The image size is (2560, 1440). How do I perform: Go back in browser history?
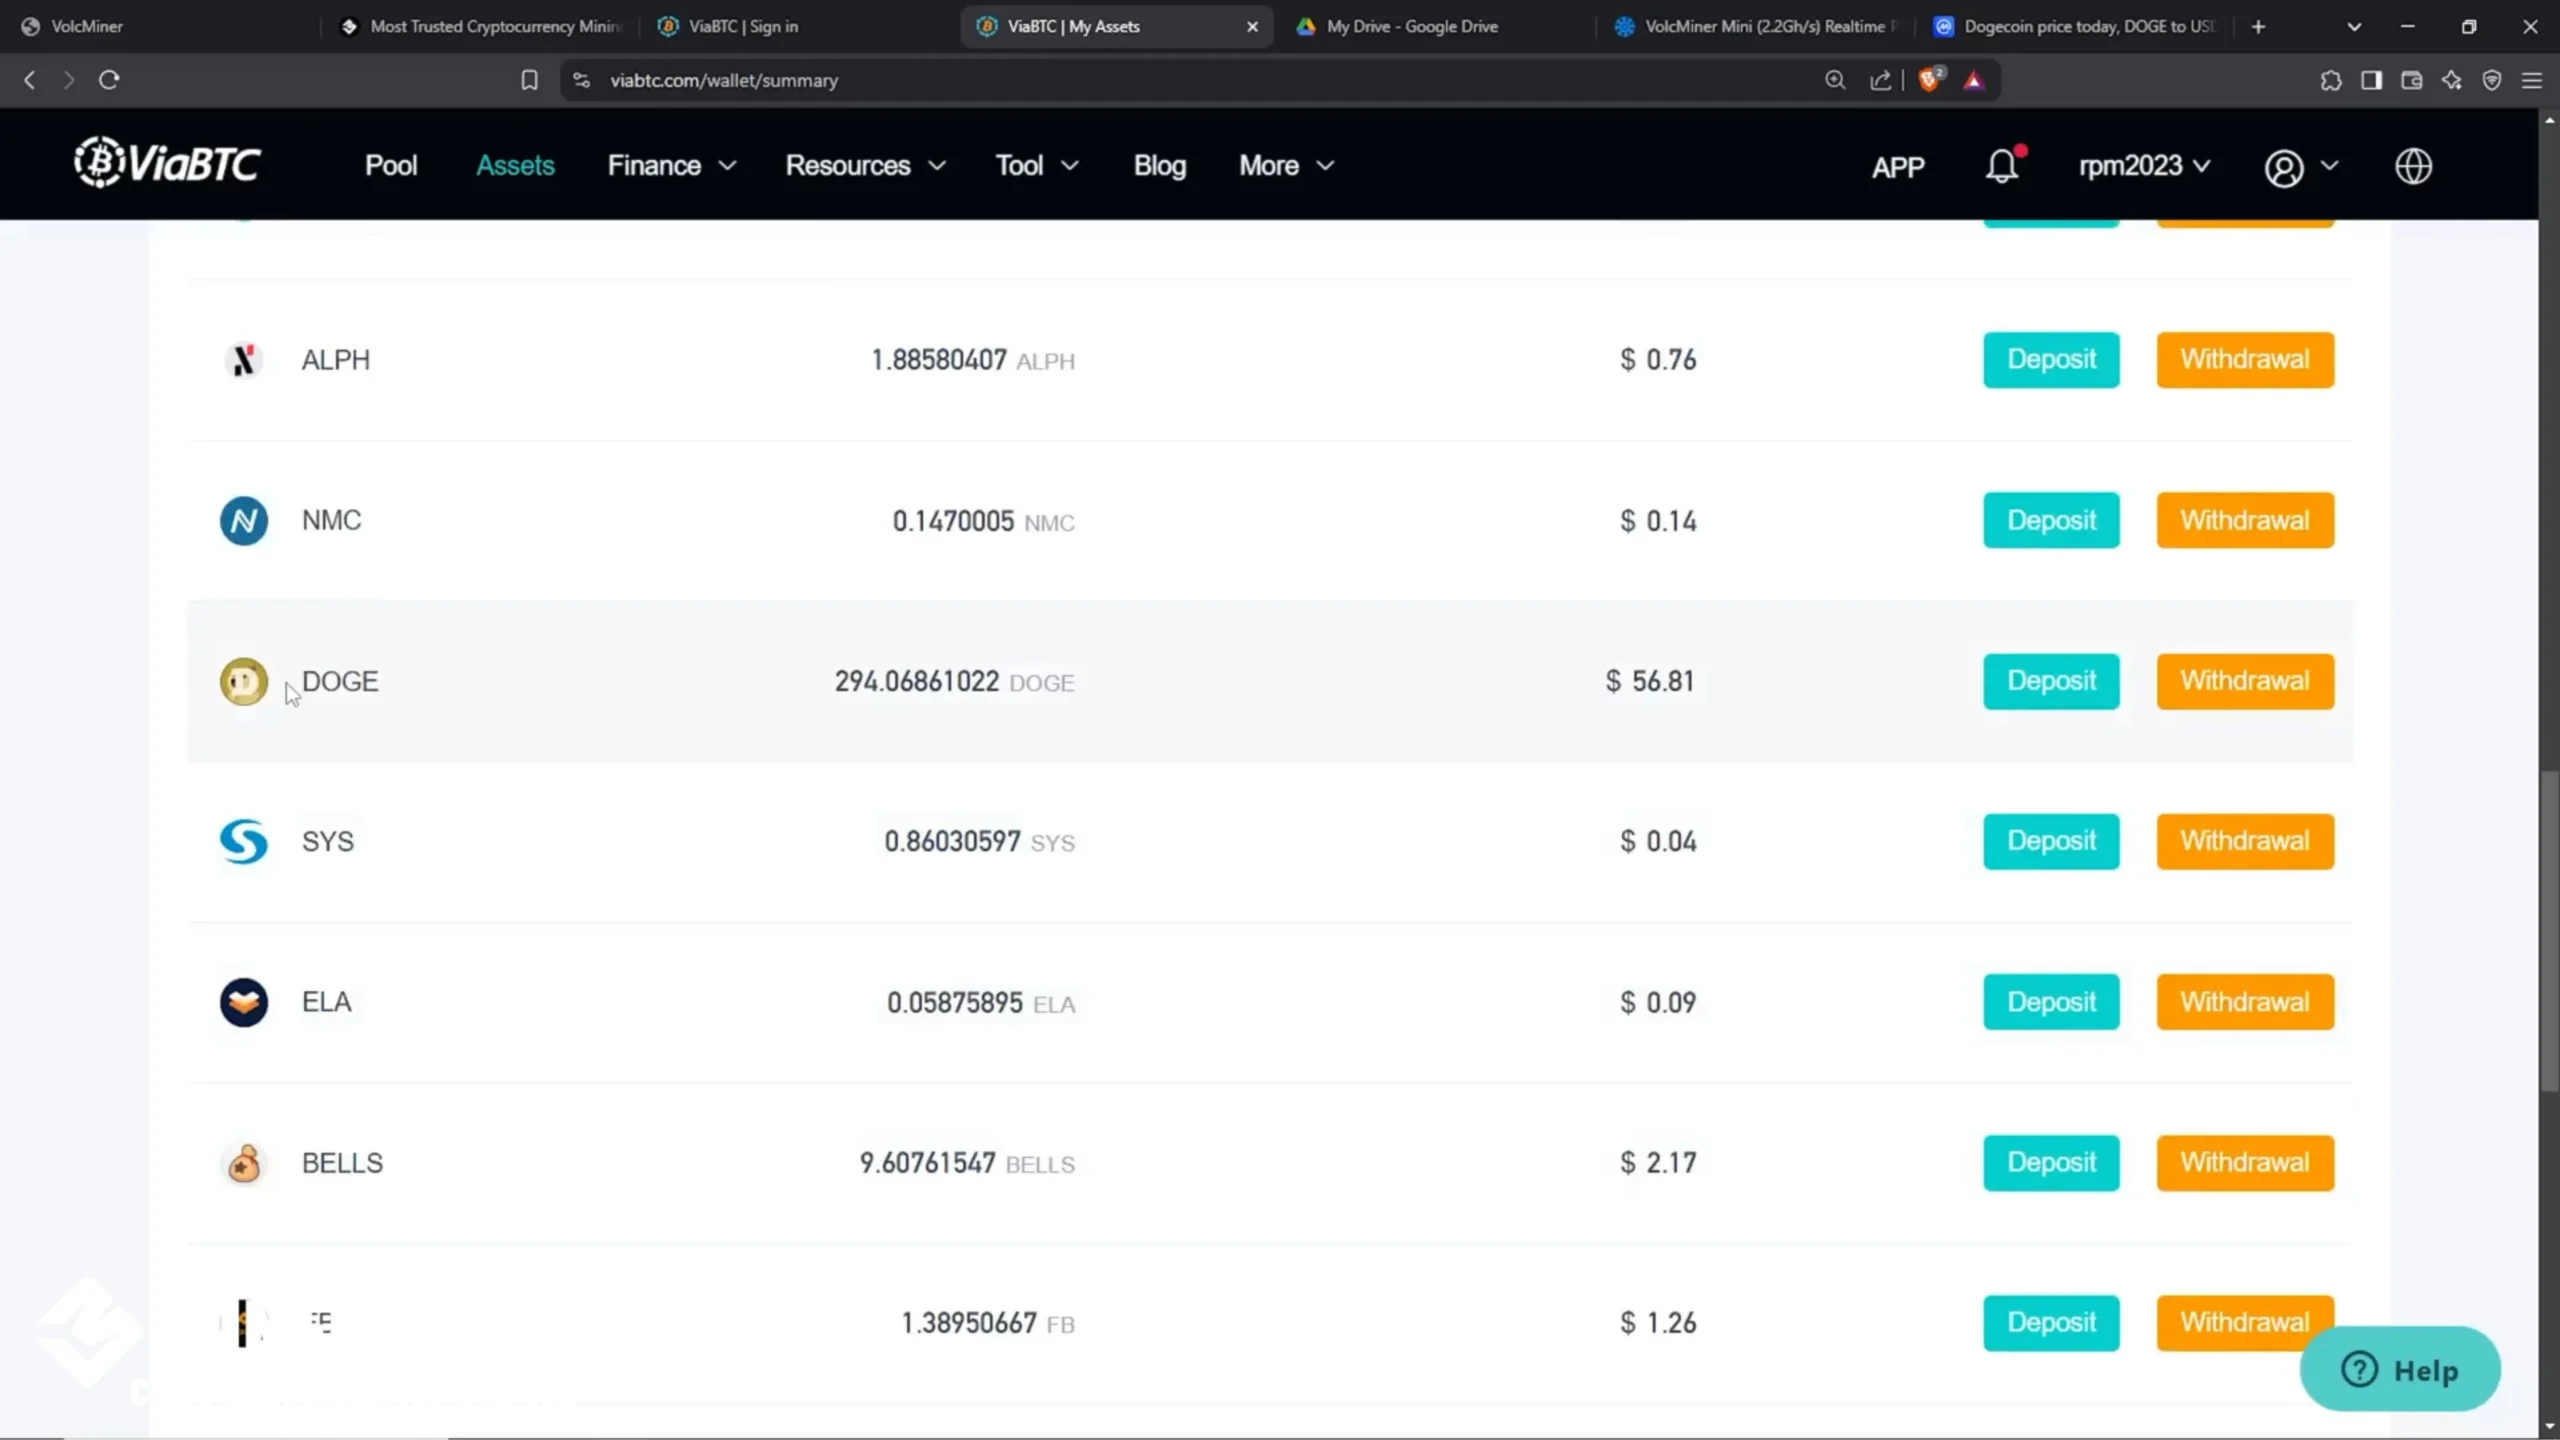tap(30, 80)
